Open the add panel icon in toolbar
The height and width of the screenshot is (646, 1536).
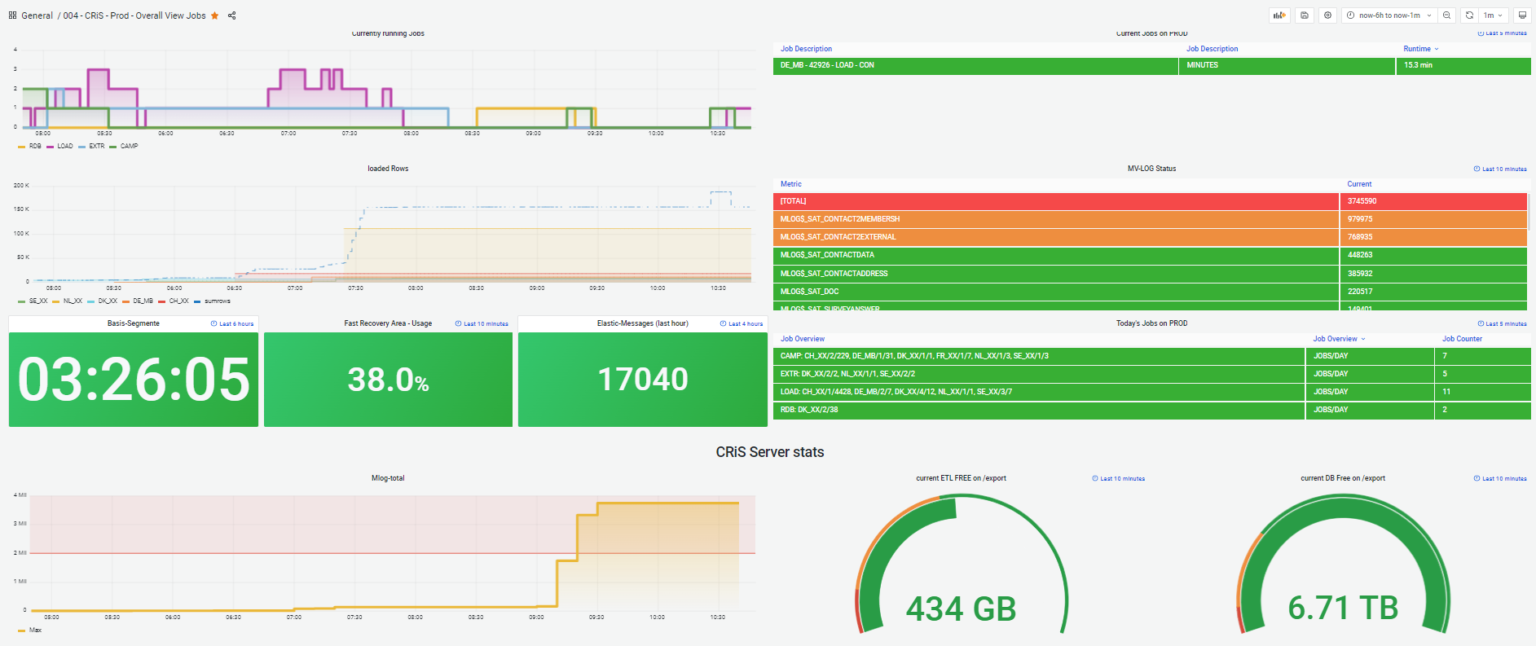(x=1279, y=15)
